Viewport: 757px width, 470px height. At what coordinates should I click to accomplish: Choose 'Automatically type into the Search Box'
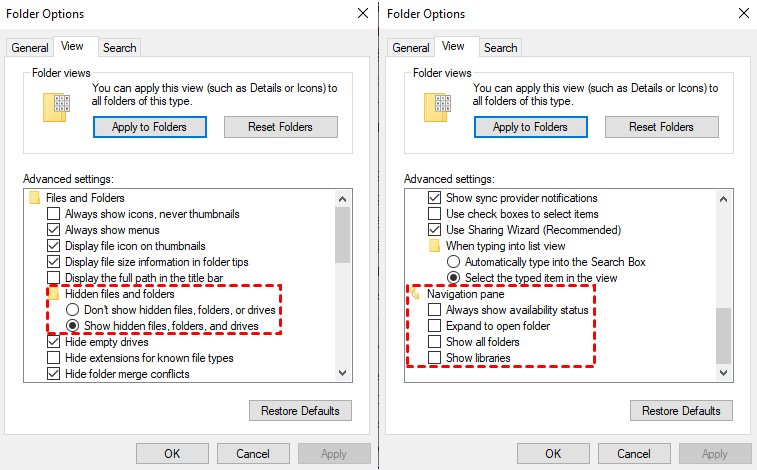(x=452, y=262)
